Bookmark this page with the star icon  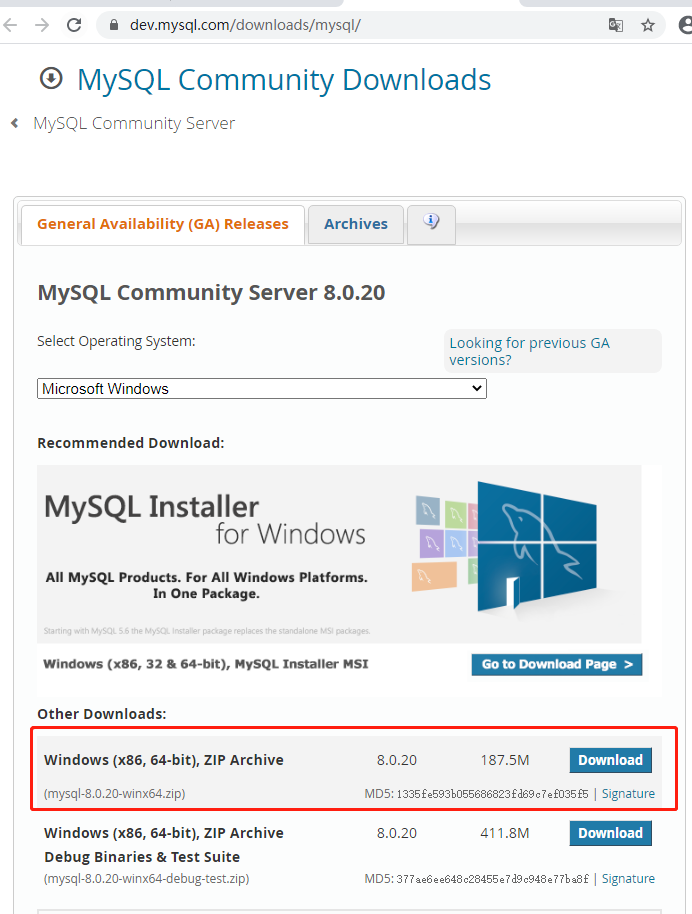648,25
